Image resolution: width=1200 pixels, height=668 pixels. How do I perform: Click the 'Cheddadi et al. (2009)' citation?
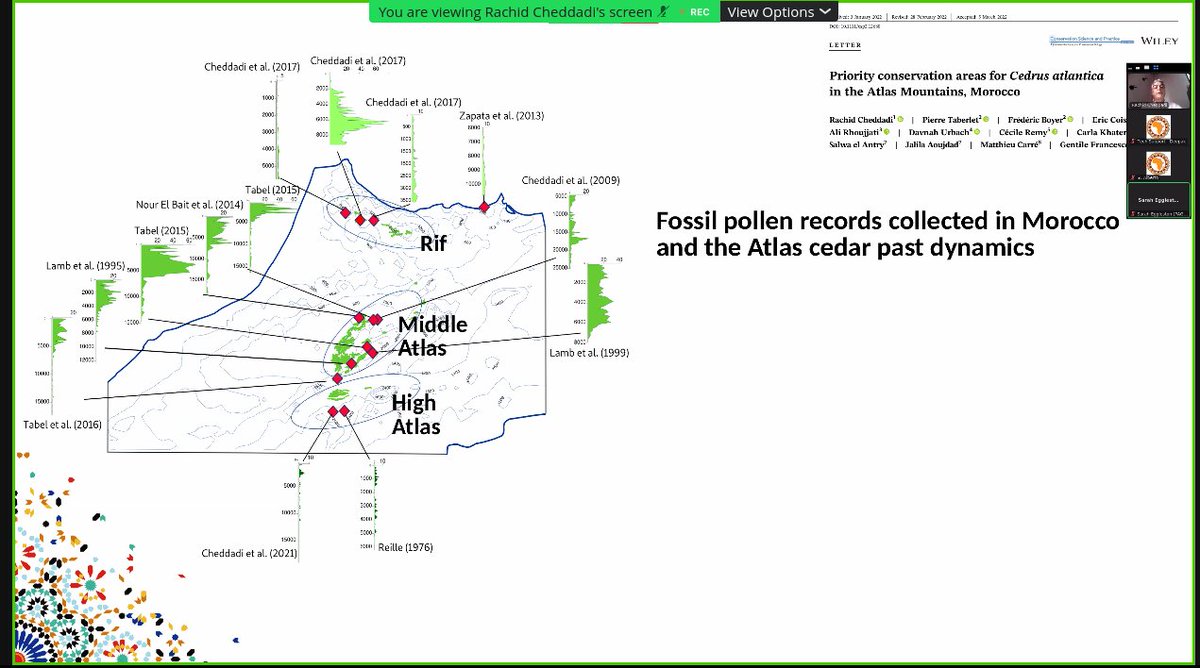coord(570,180)
